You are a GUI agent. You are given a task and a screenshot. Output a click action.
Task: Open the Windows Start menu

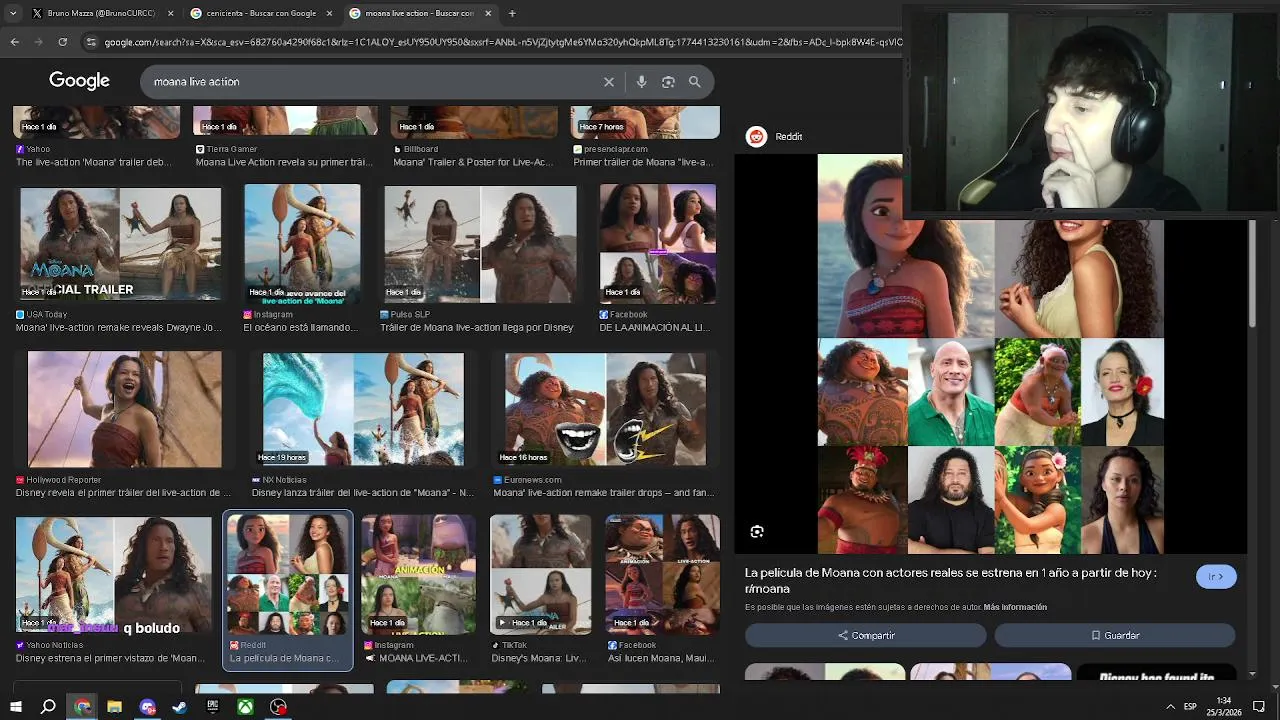coord(16,707)
